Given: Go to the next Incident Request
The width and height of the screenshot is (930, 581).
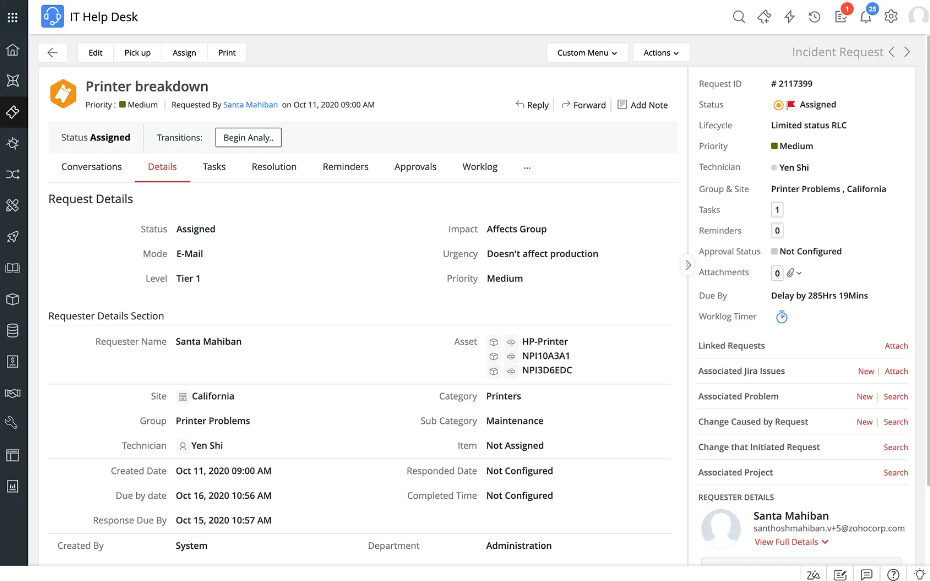Looking at the screenshot, I should 907,52.
